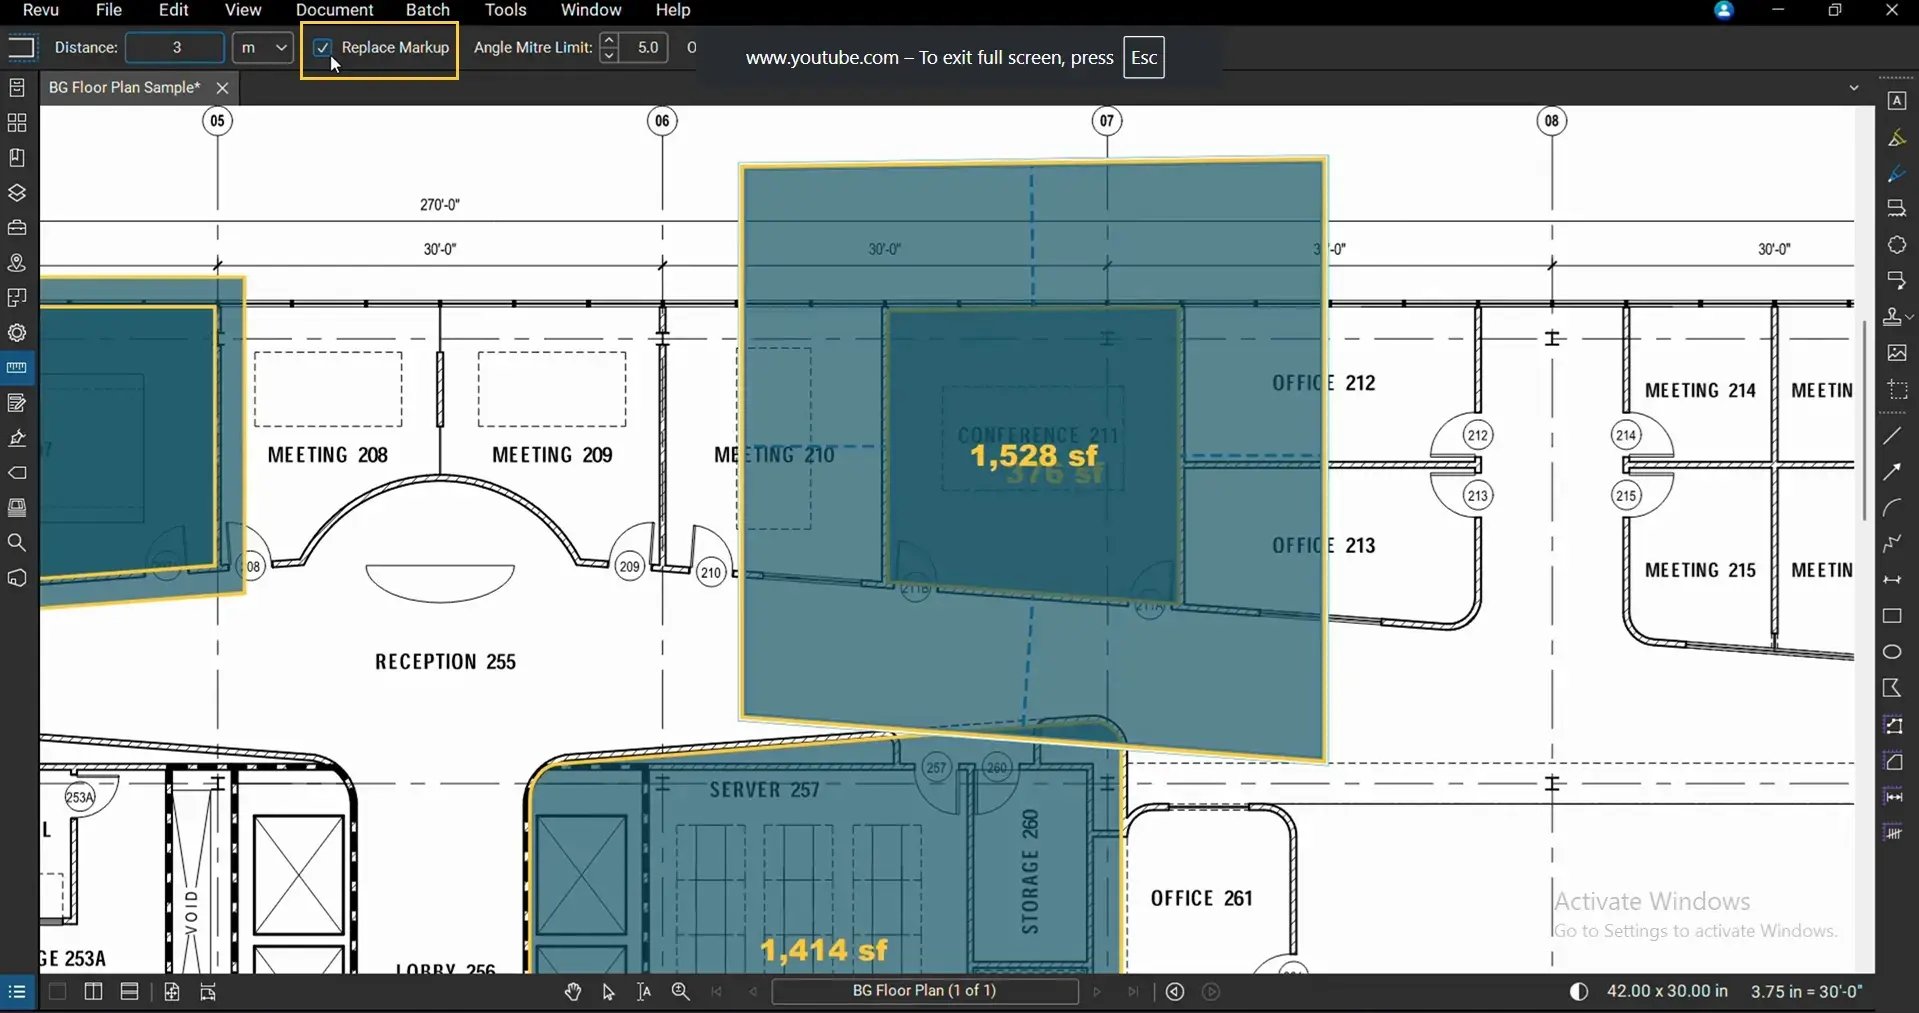Open the Sets panel icon

click(x=17, y=508)
